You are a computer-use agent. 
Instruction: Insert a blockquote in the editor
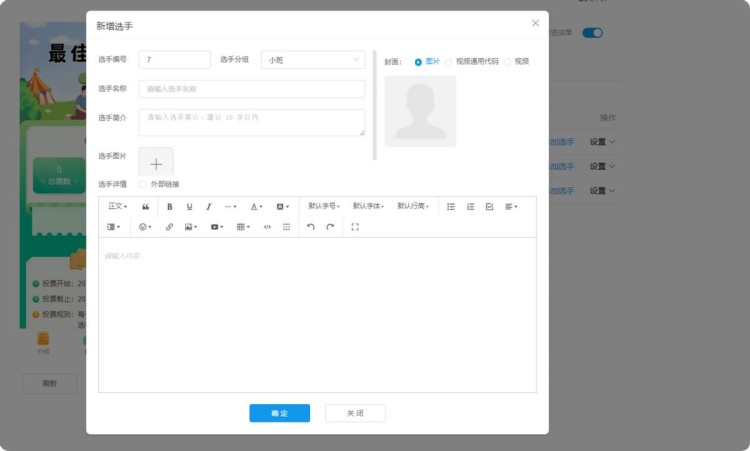point(146,207)
